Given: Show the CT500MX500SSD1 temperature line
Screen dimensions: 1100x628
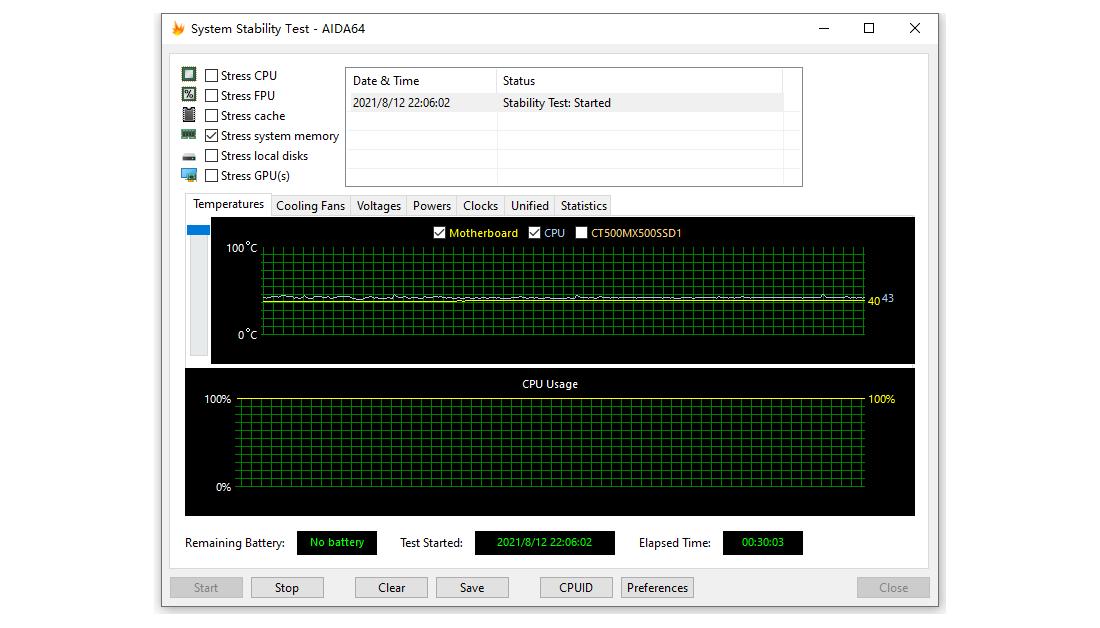Looking at the screenshot, I should (581, 233).
